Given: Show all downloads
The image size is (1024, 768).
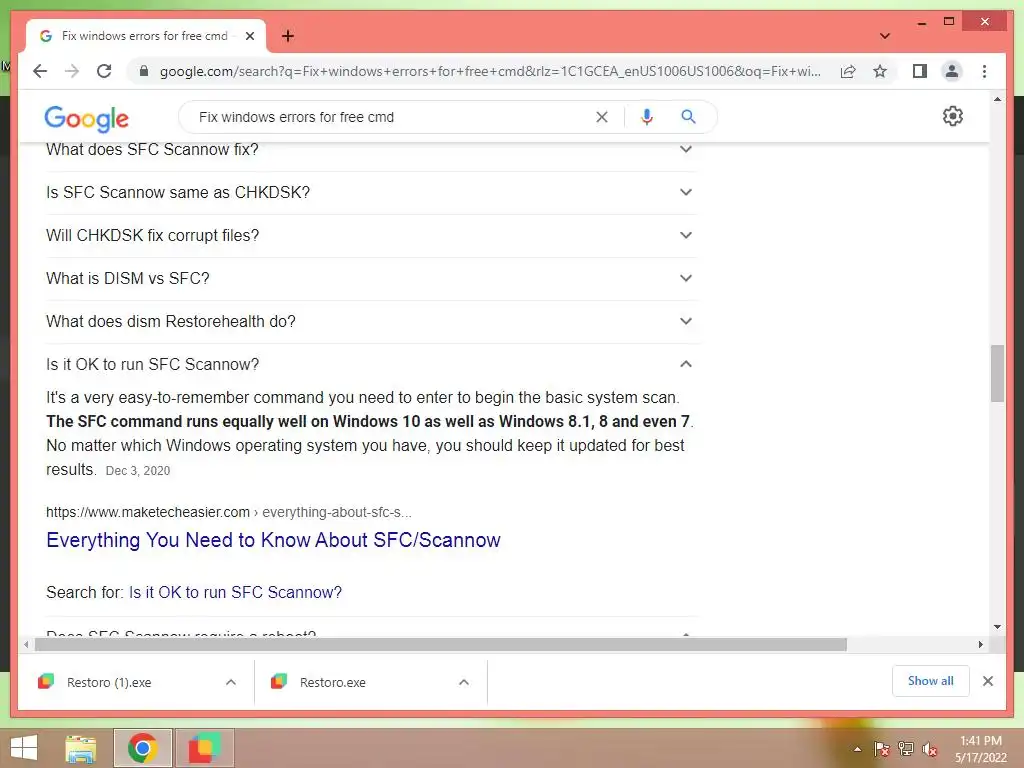Looking at the screenshot, I should point(931,681).
